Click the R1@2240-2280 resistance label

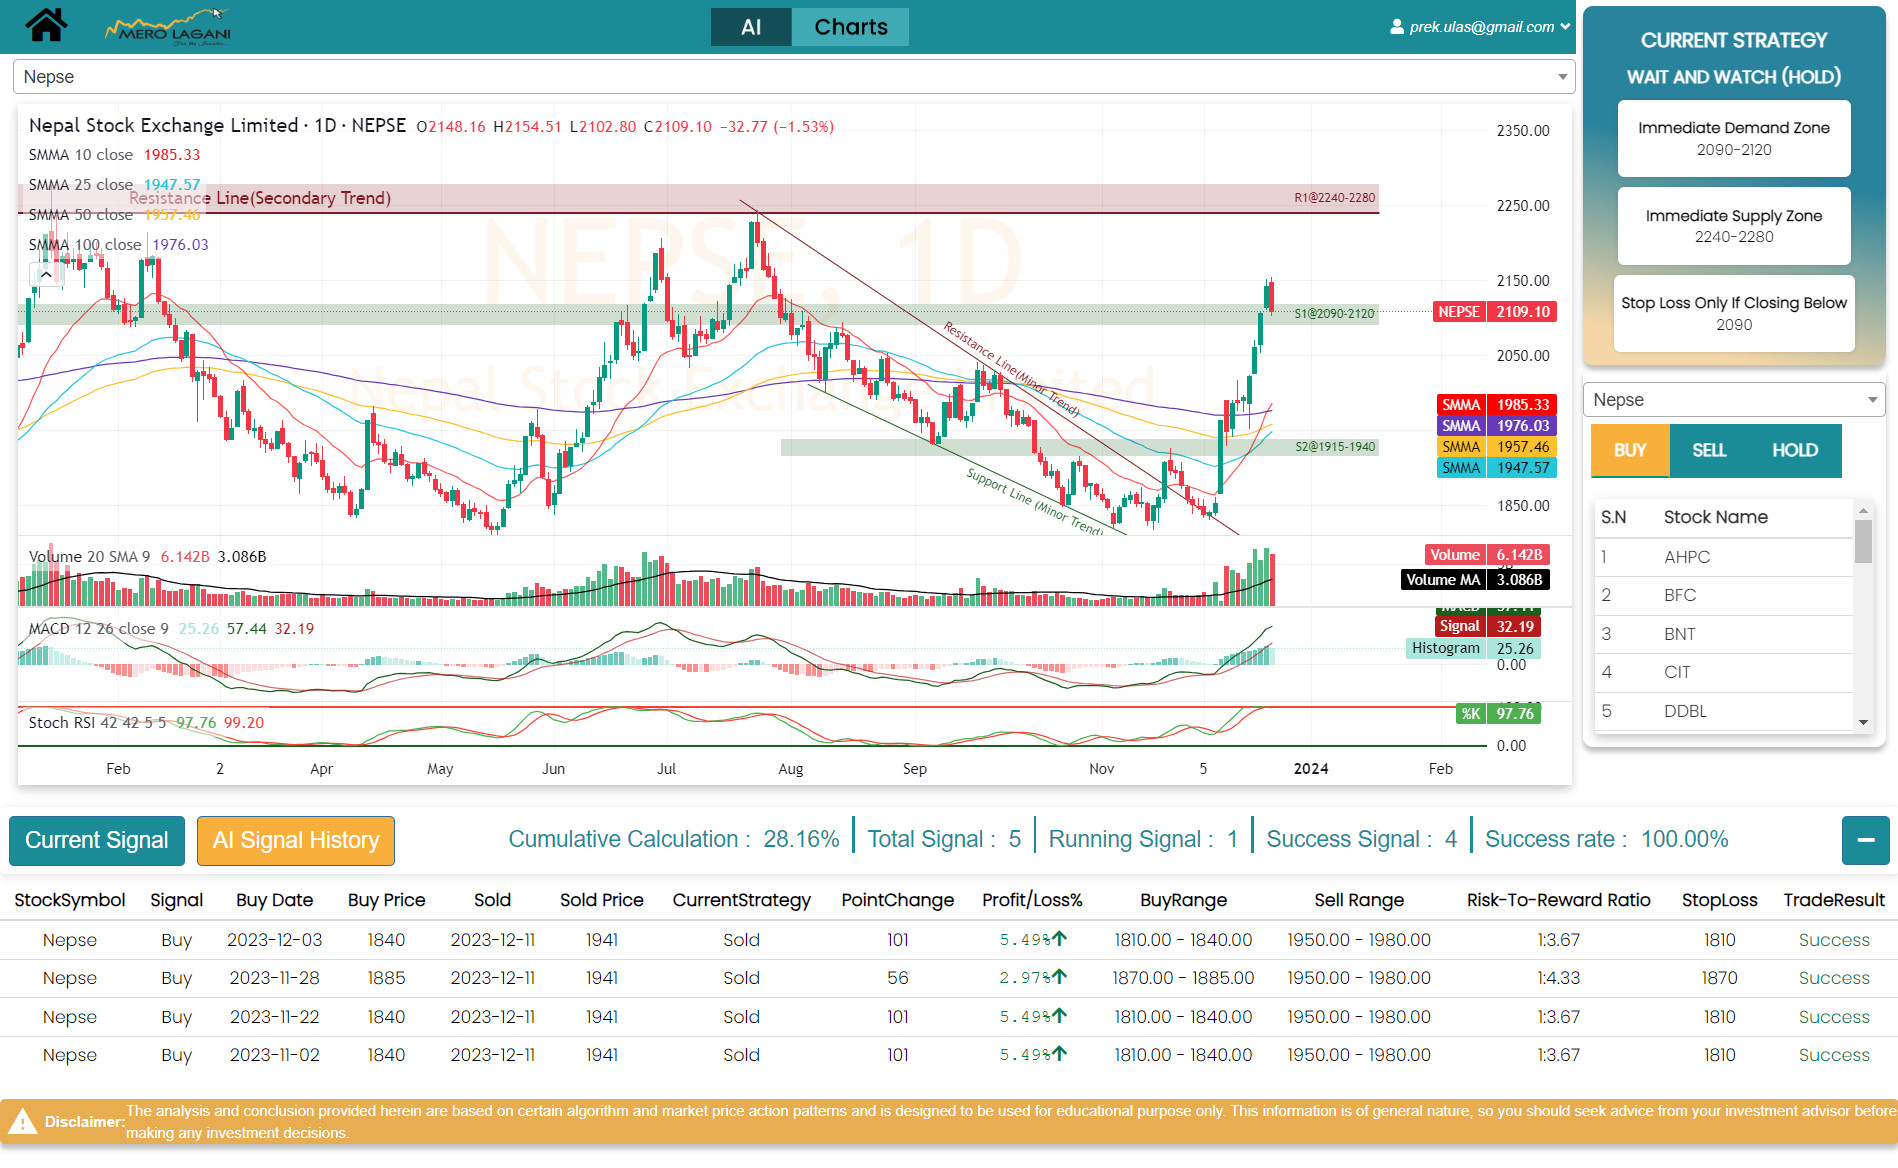(1334, 198)
